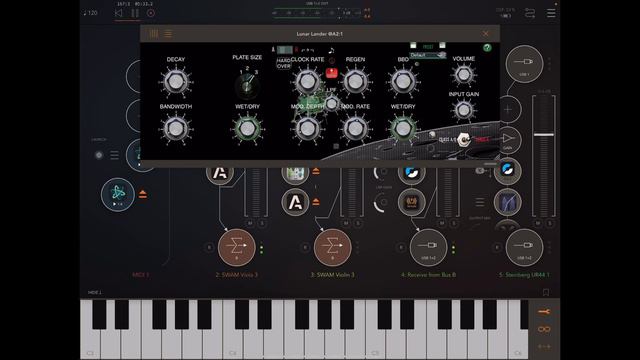Eject the green-thumbnail plugin in Violin channel

pos(316,171)
